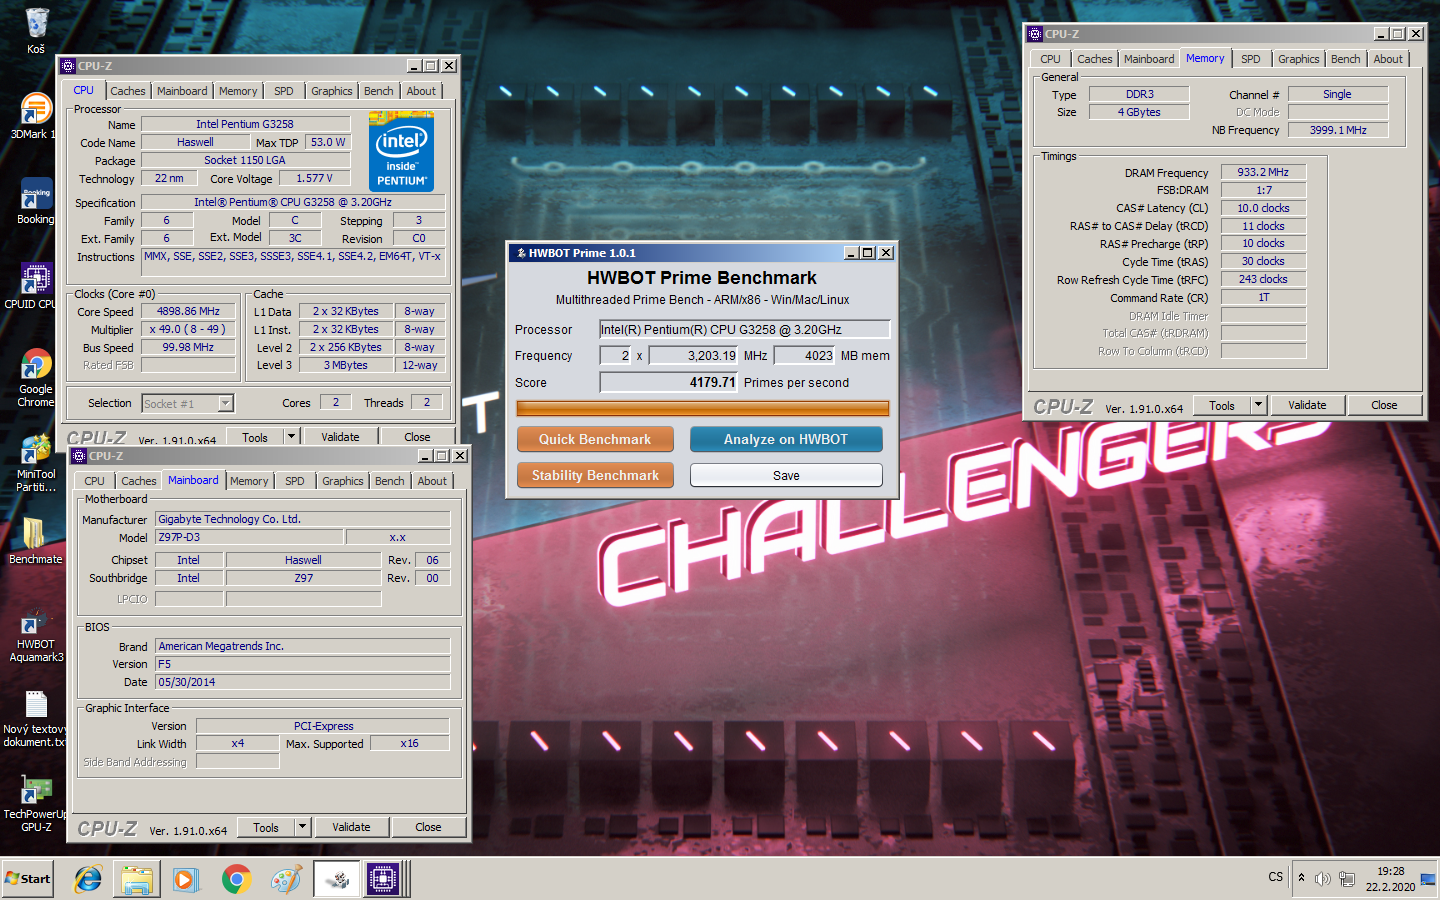
Task: Click motherboard Model field Z97P-D3
Action: (x=249, y=537)
